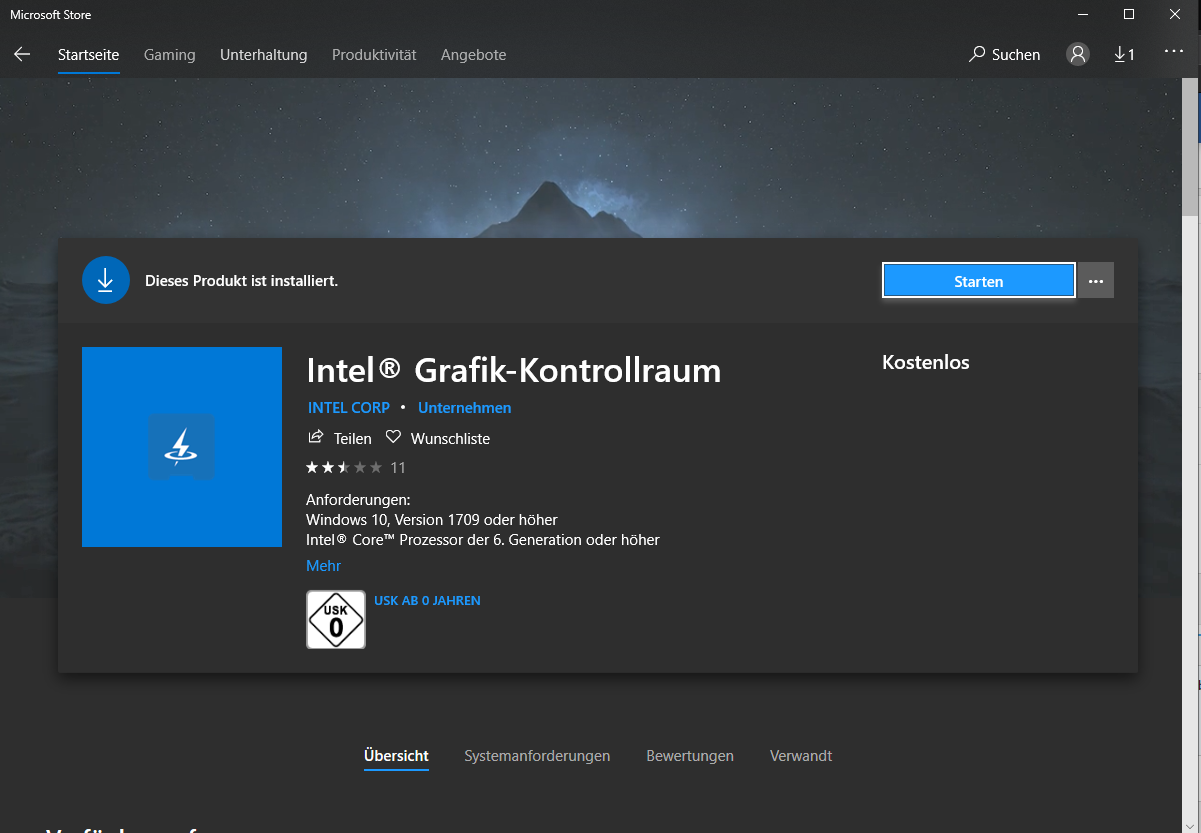1201x833 pixels.
Task: Click the Suchen search button
Action: [x=1005, y=55]
